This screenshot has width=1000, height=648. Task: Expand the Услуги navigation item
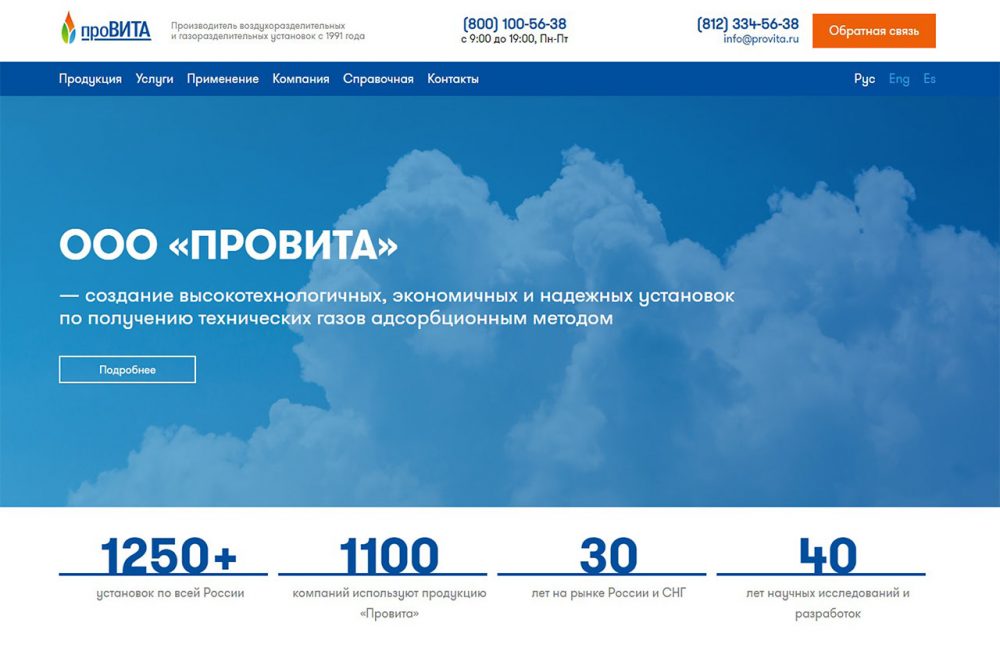[154, 79]
